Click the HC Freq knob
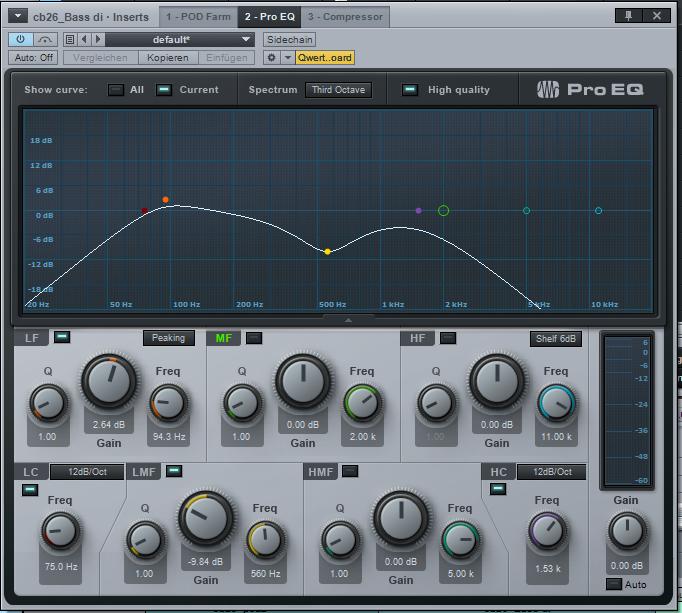This screenshot has height=613, width=682. tap(548, 531)
